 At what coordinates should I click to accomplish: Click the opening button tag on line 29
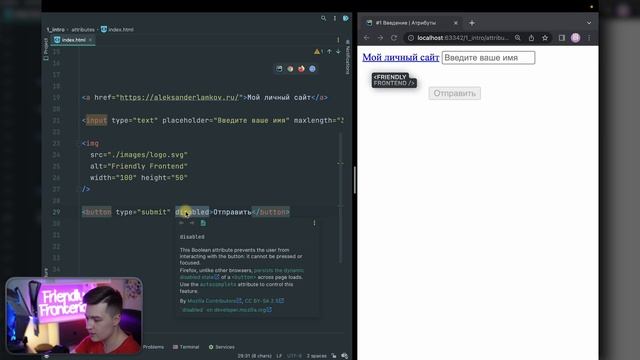pos(97,212)
